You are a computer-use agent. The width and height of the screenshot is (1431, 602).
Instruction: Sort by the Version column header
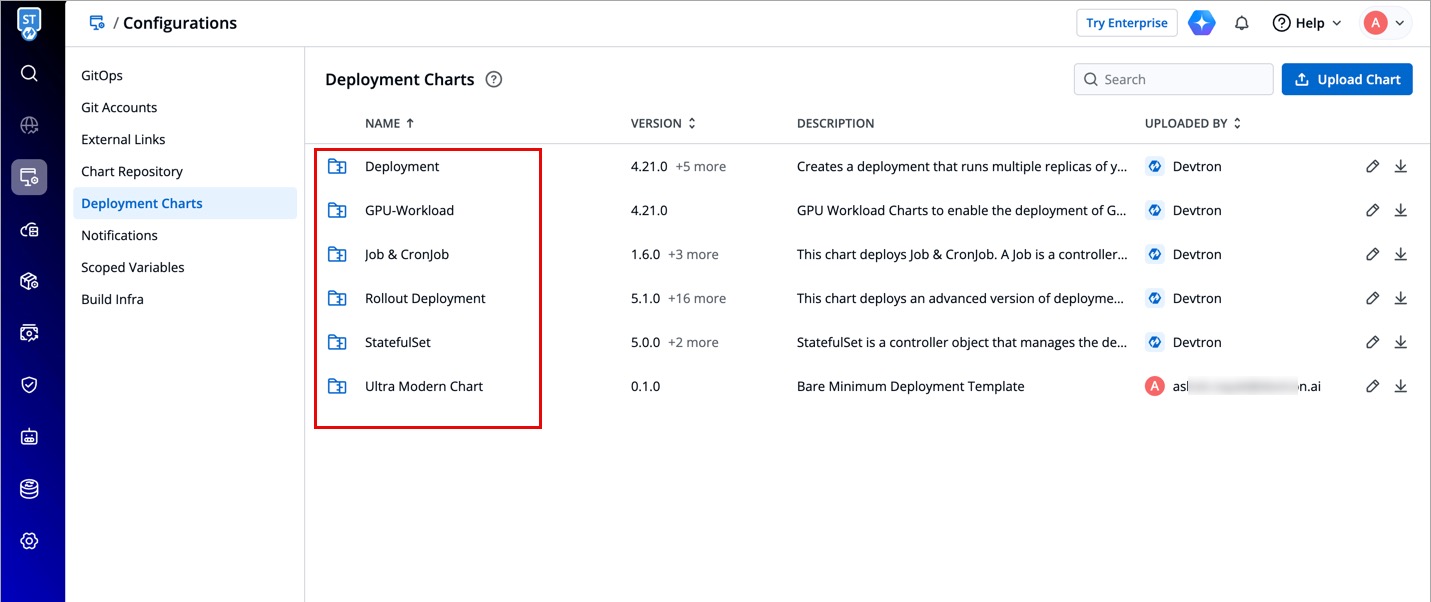(662, 124)
